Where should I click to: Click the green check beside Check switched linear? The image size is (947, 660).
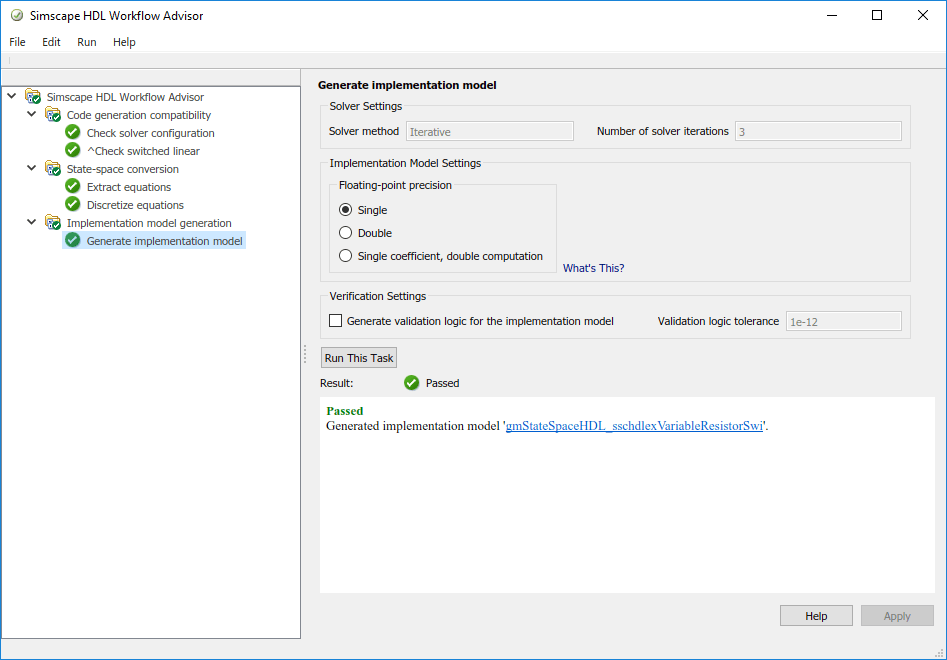click(x=72, y=151)
